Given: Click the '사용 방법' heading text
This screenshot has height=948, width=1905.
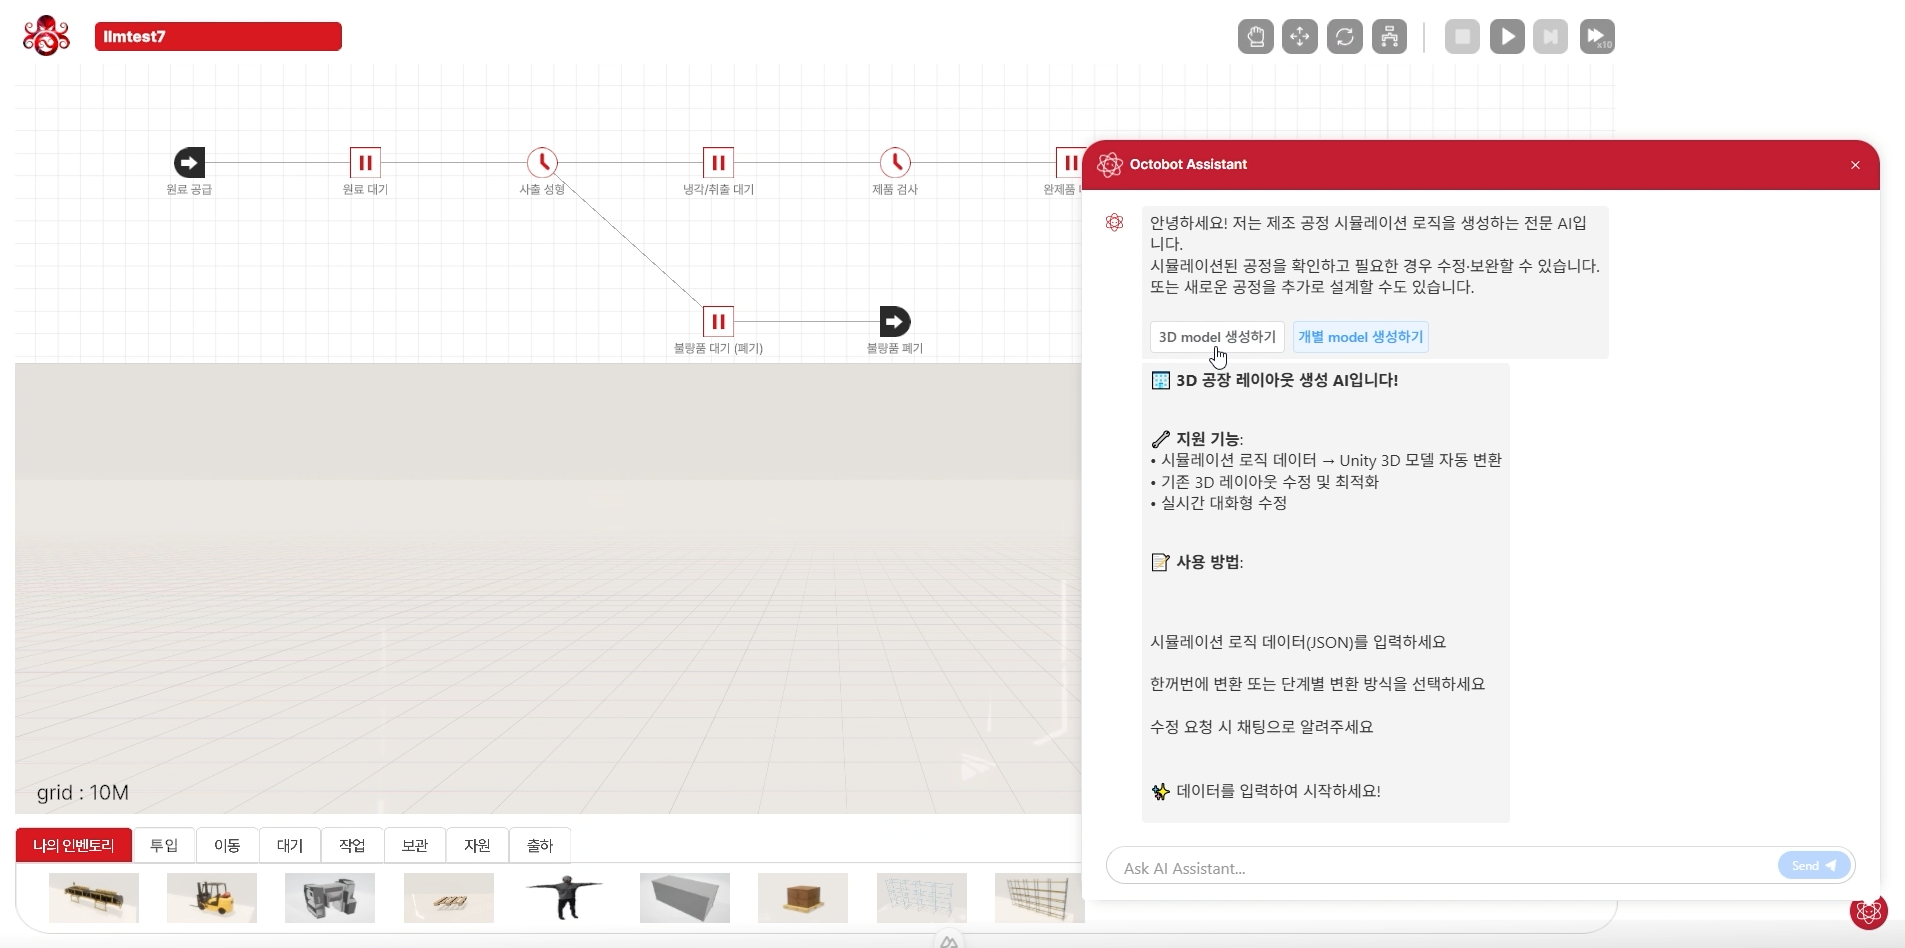Looking at the screenshot, I should tap(1208, 562).
